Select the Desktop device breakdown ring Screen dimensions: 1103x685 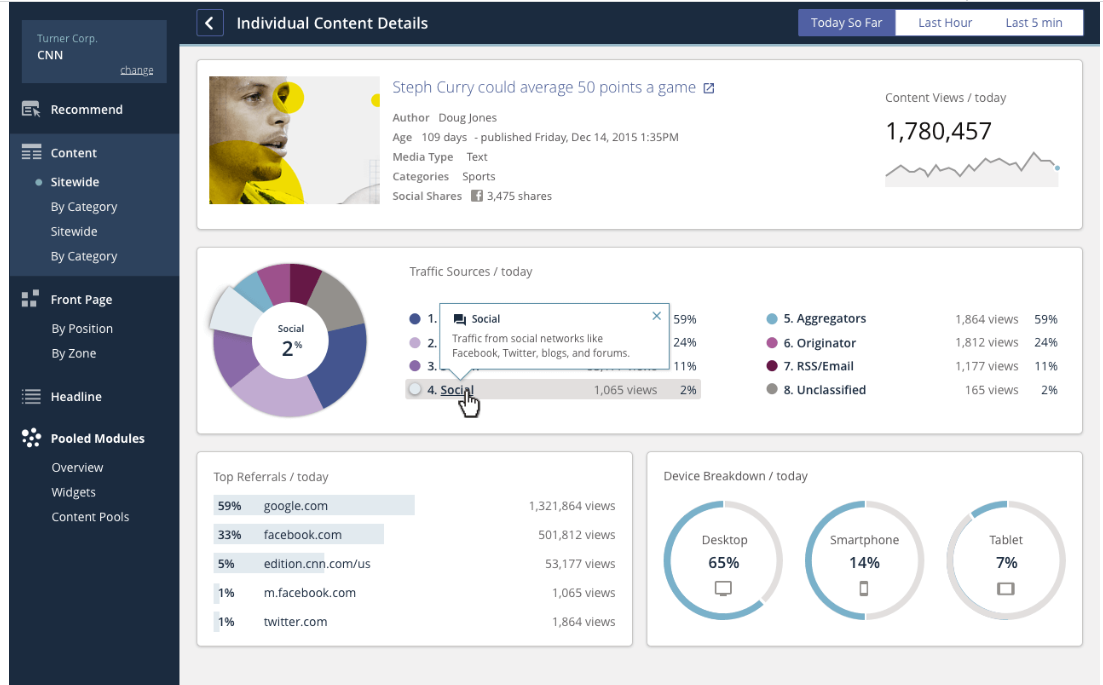[x=723, y=561]
